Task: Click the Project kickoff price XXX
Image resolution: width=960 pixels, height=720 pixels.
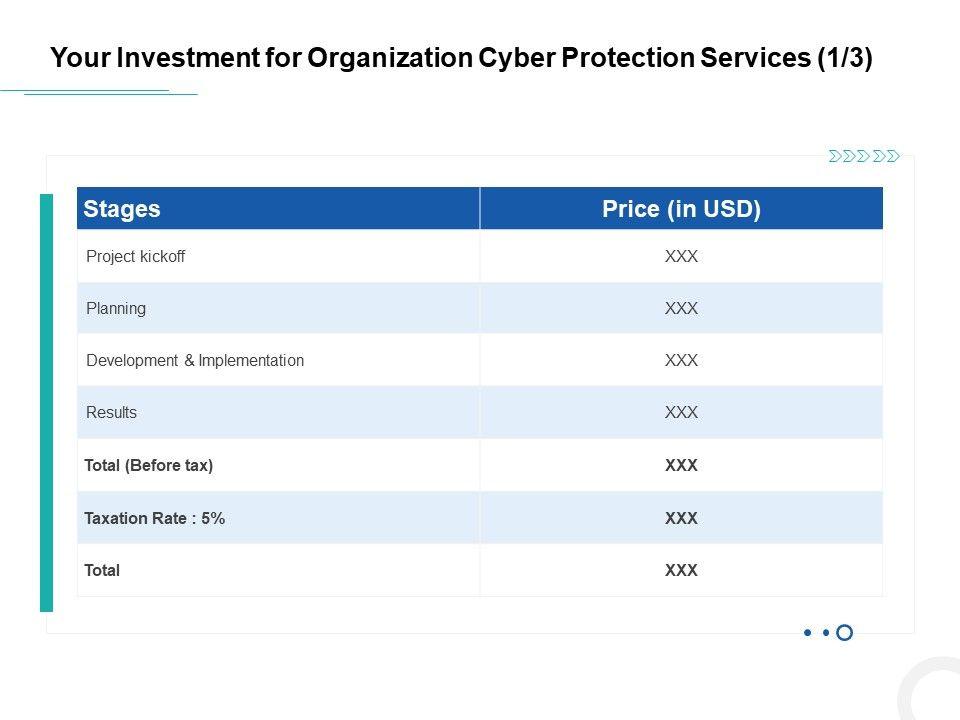Action: [x=681, y=256]
